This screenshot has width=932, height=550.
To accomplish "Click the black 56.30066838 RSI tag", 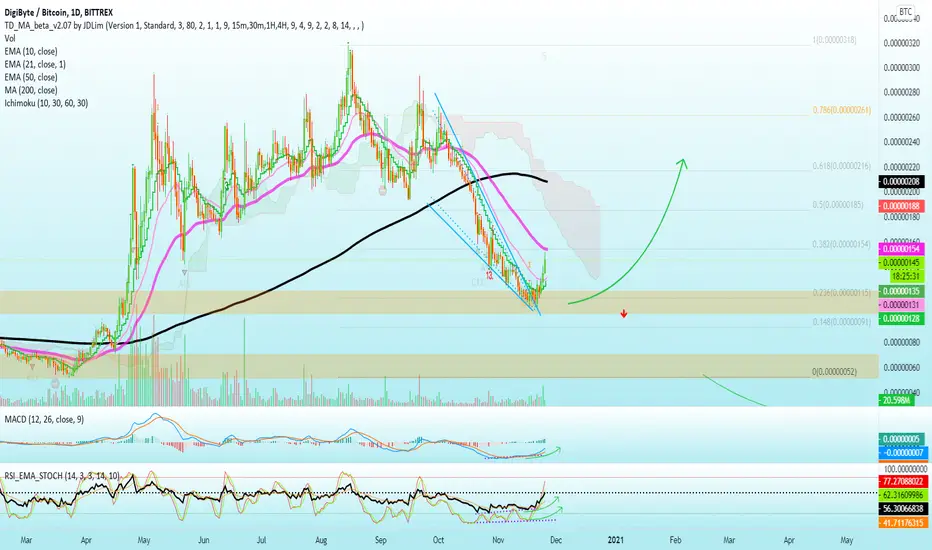I will click(x=902, y=509).
